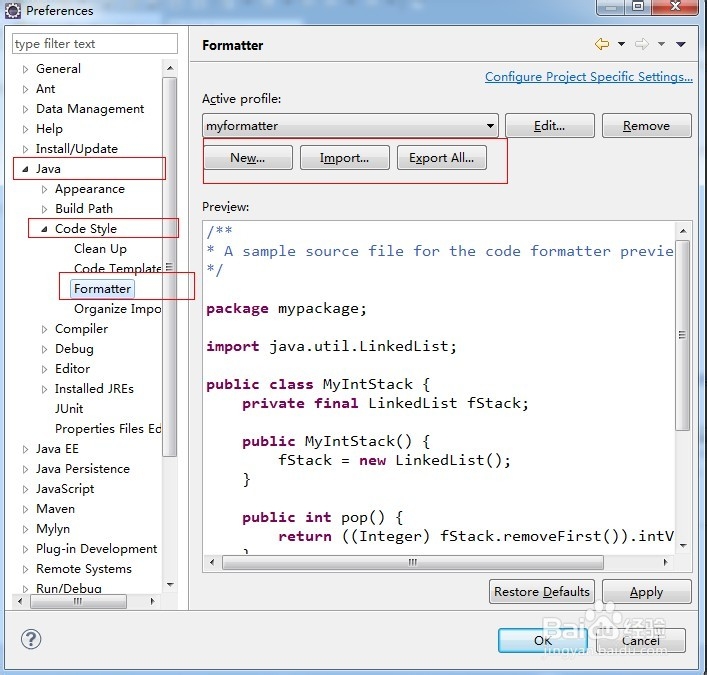Click the Import... profile button
The height and width of the screenshot is (675, 707).
(344, 158)
